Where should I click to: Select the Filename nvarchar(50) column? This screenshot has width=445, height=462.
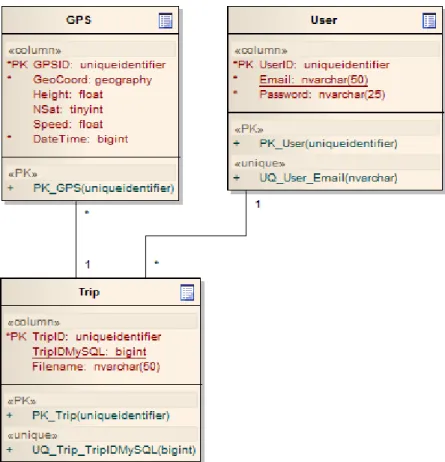[x=96, y=367]
